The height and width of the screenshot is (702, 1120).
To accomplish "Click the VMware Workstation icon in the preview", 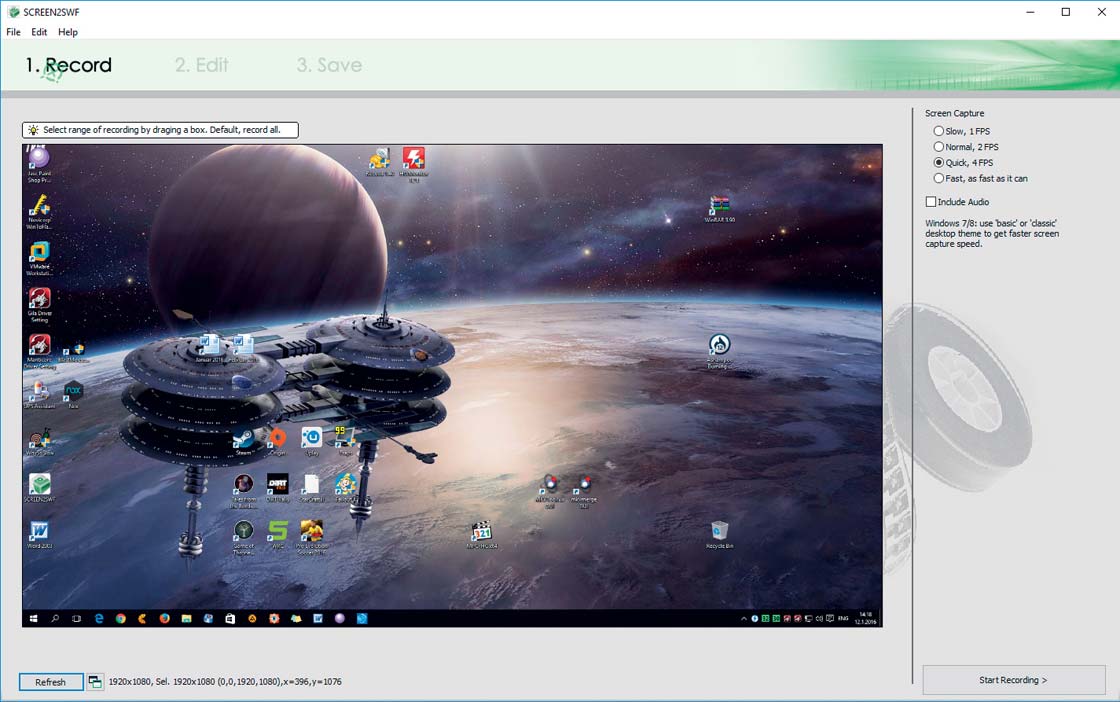I will point(39,251).
